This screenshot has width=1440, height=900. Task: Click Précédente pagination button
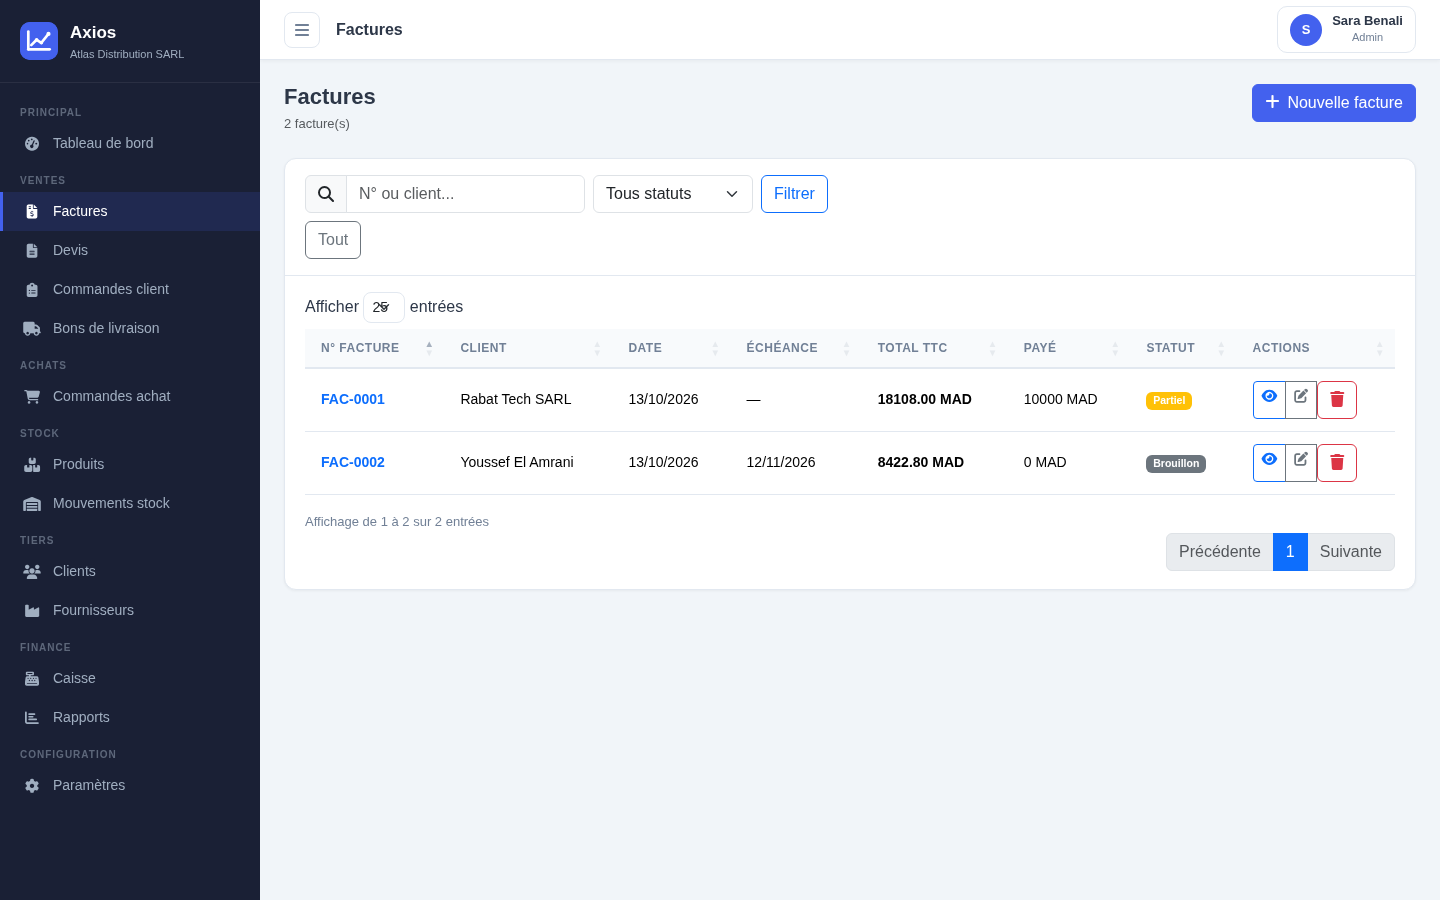1220,552
